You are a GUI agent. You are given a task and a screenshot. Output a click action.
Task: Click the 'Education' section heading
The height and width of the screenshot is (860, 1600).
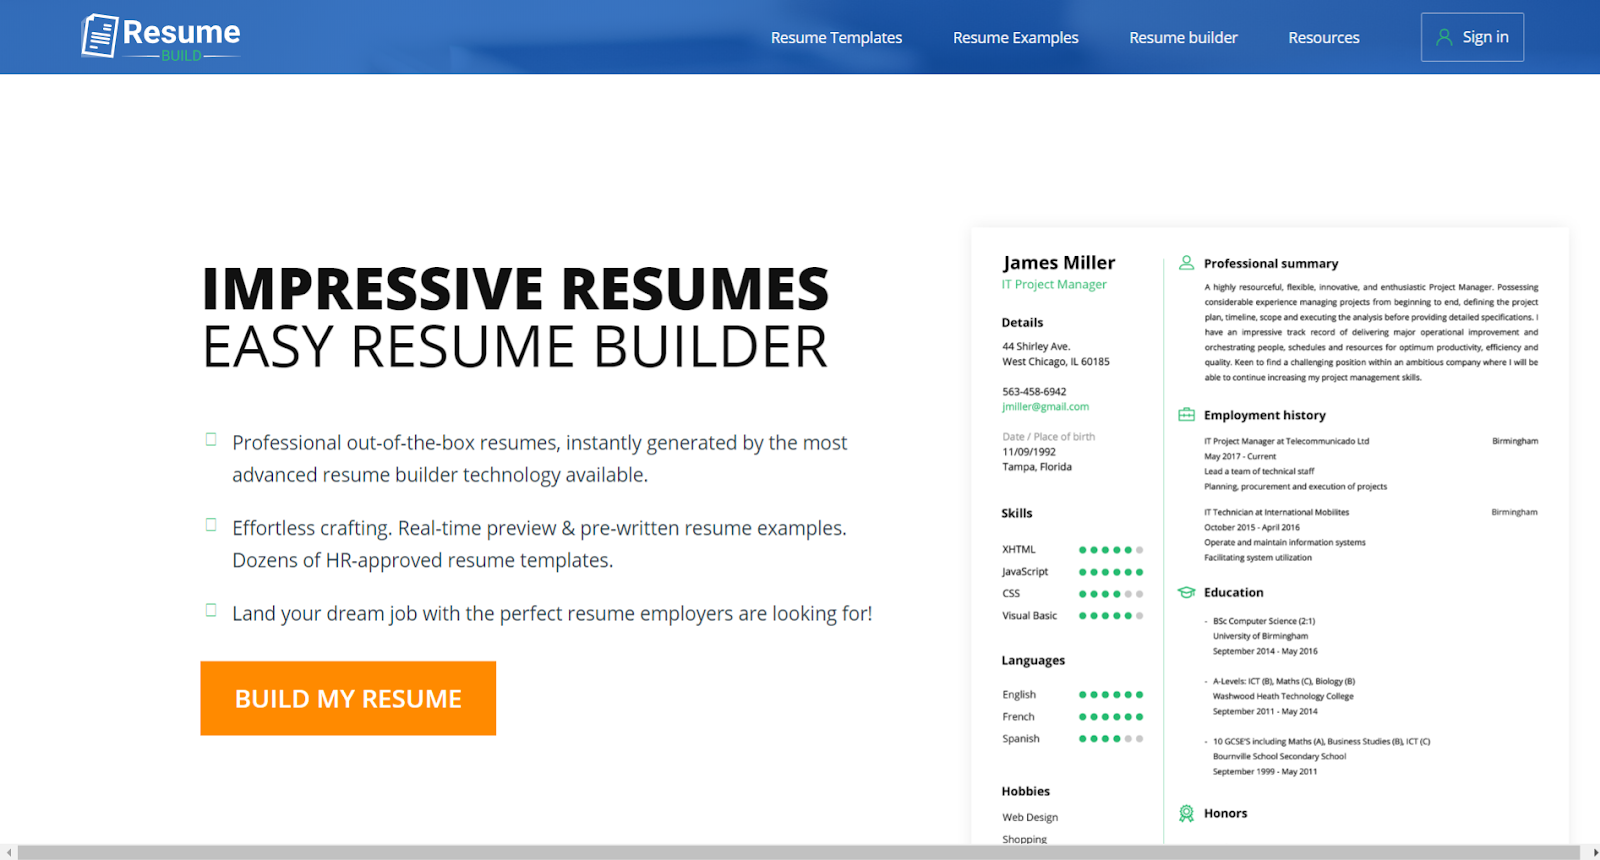[1233, 593]
